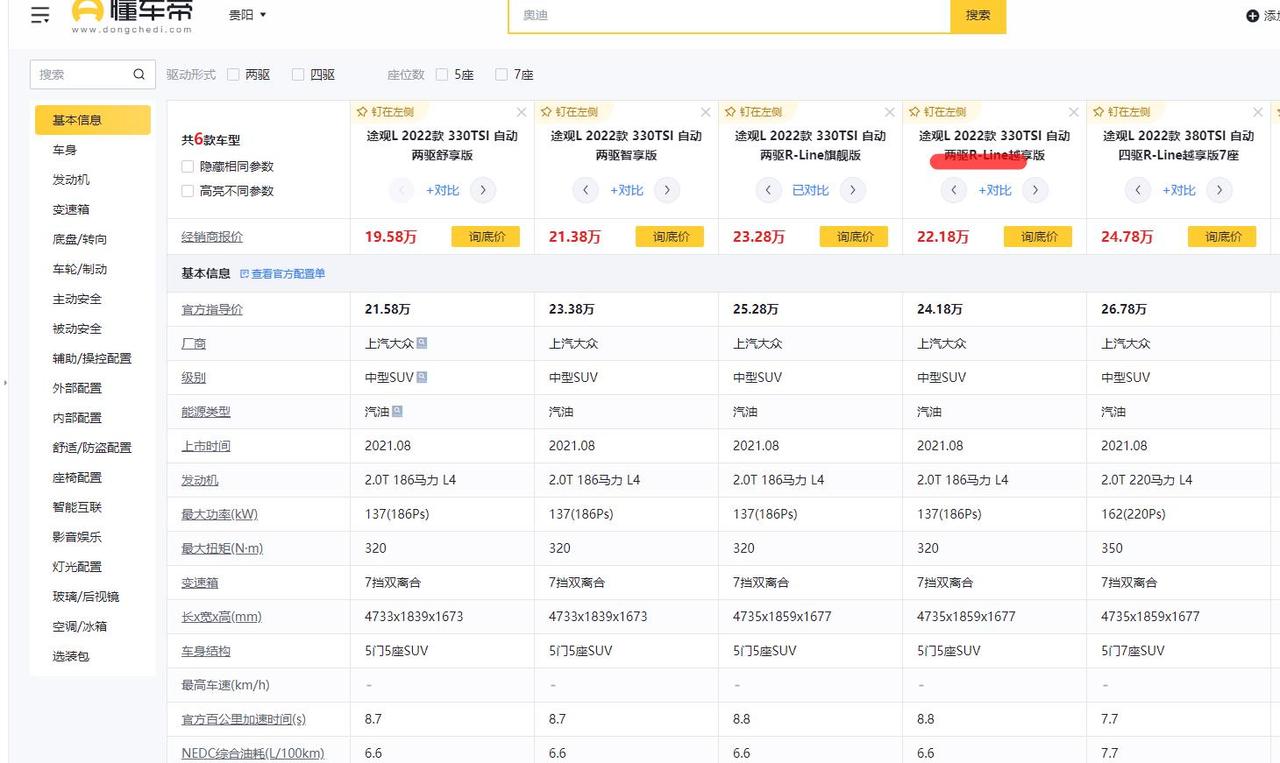Move 两驱舒享版 column right with arrow

pyautogui.click(x=482, y=190)
